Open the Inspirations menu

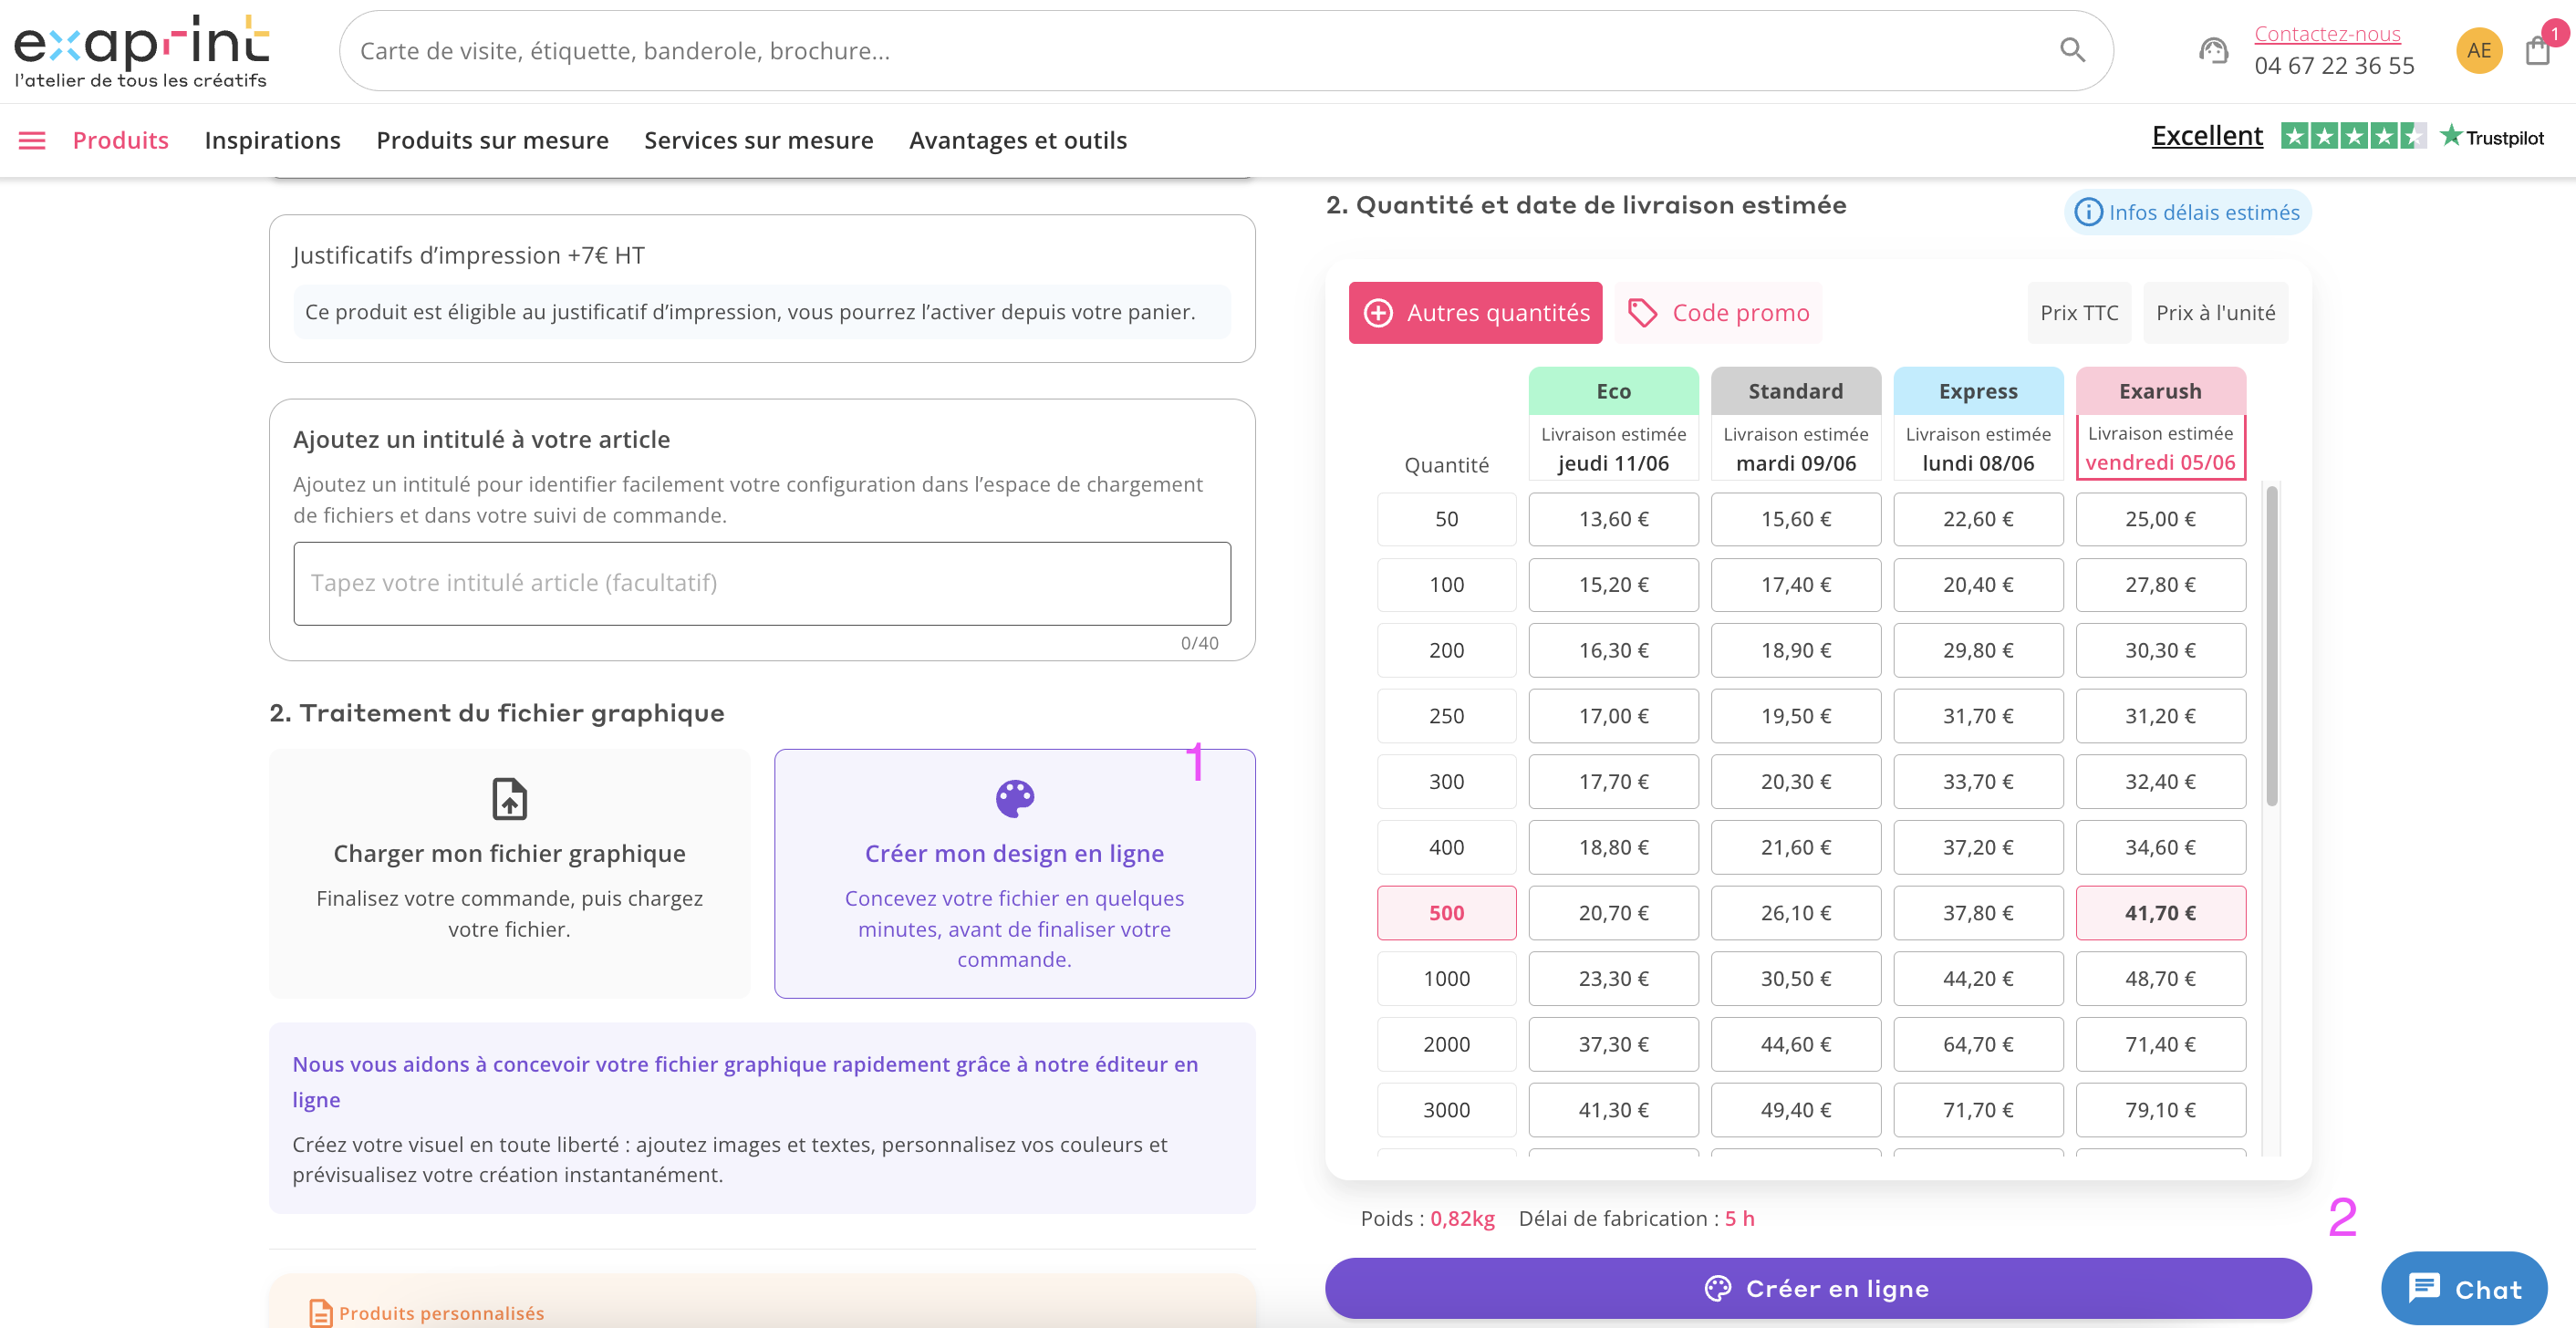coord(272,140)
